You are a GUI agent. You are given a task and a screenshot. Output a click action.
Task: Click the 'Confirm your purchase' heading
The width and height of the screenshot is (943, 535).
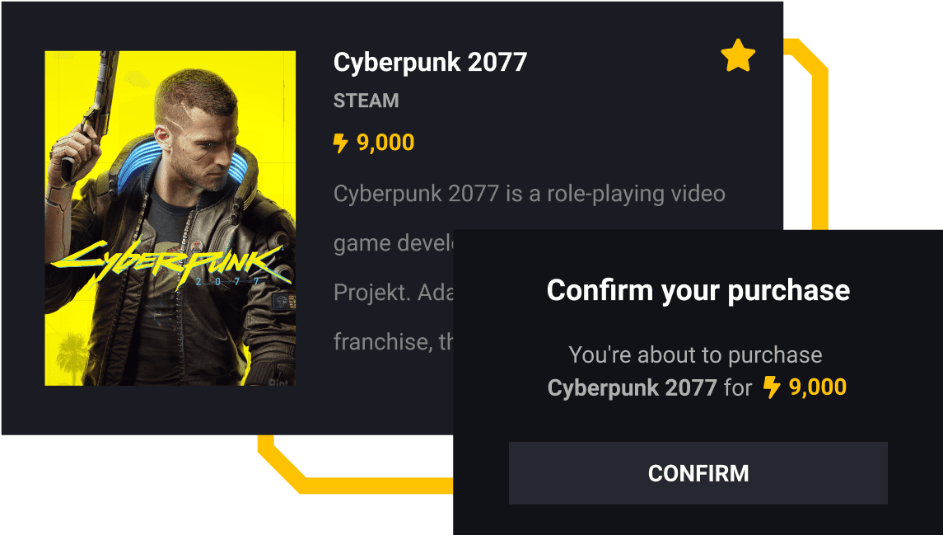698,291
